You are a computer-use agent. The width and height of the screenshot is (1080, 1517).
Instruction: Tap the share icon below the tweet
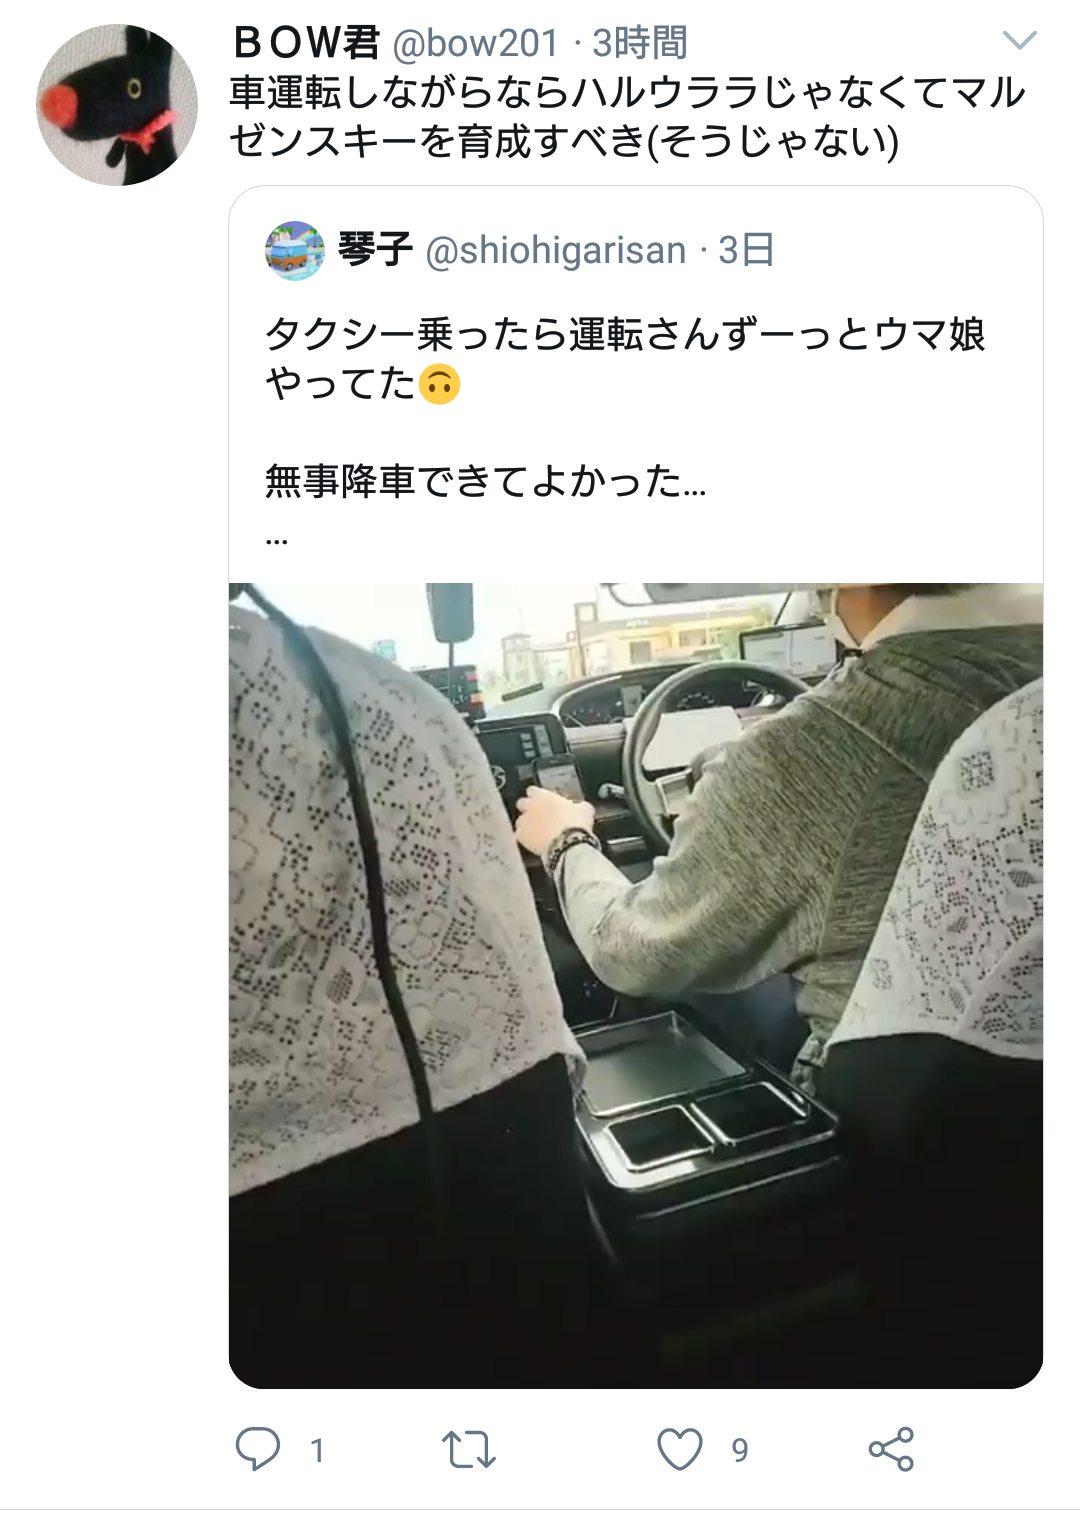(x=891, y=1449)
